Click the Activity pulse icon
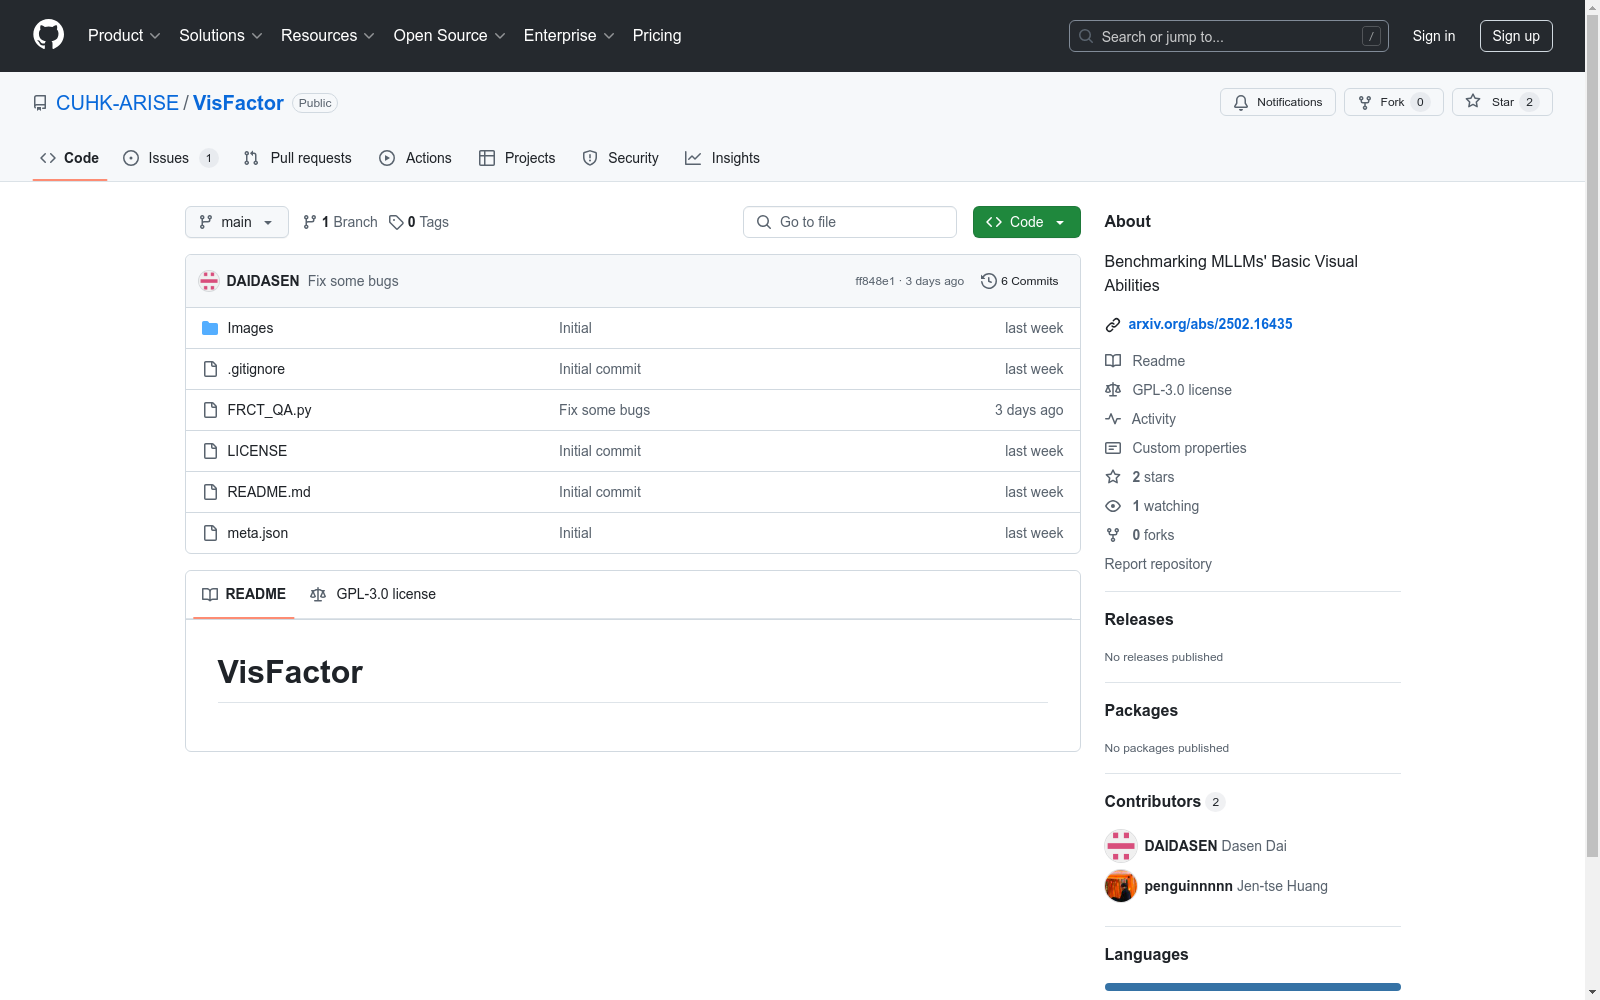 click(x=1113, y=419)
